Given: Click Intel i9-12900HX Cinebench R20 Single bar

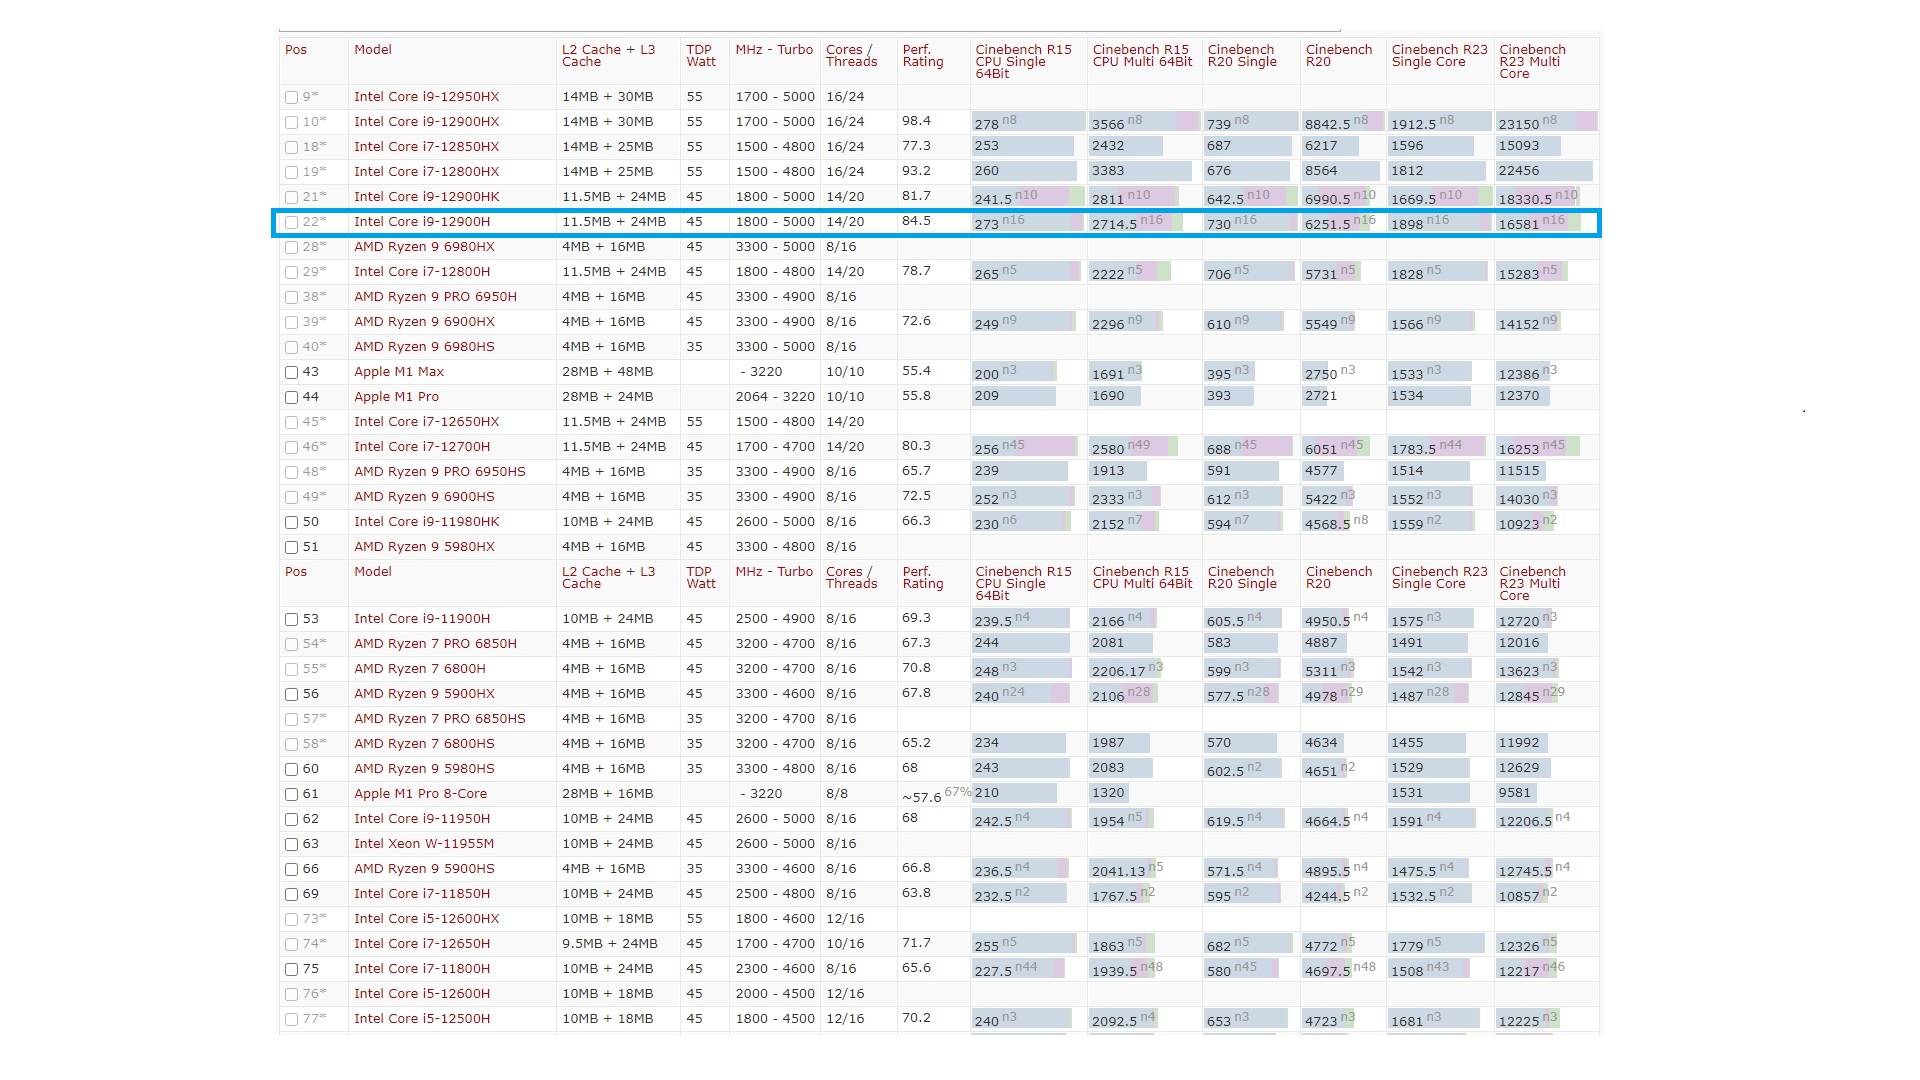Looking at the screenshot, I should click(1249, 122).
